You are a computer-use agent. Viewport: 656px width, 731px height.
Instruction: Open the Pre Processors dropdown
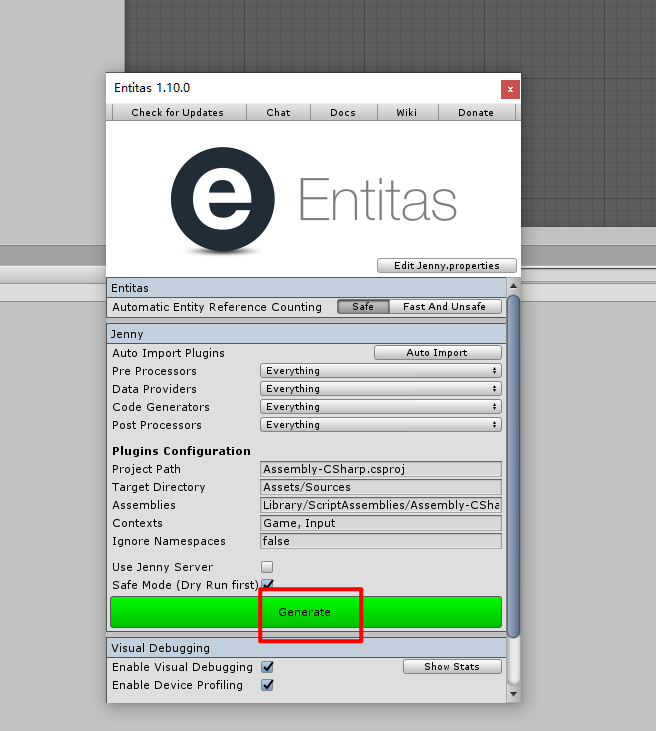pos(380,371)
